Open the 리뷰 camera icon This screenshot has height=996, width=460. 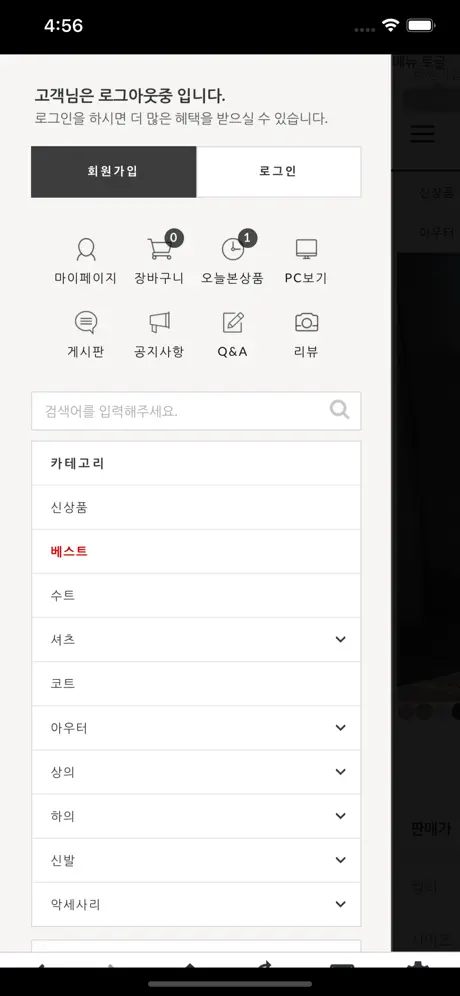click(306, 322)
